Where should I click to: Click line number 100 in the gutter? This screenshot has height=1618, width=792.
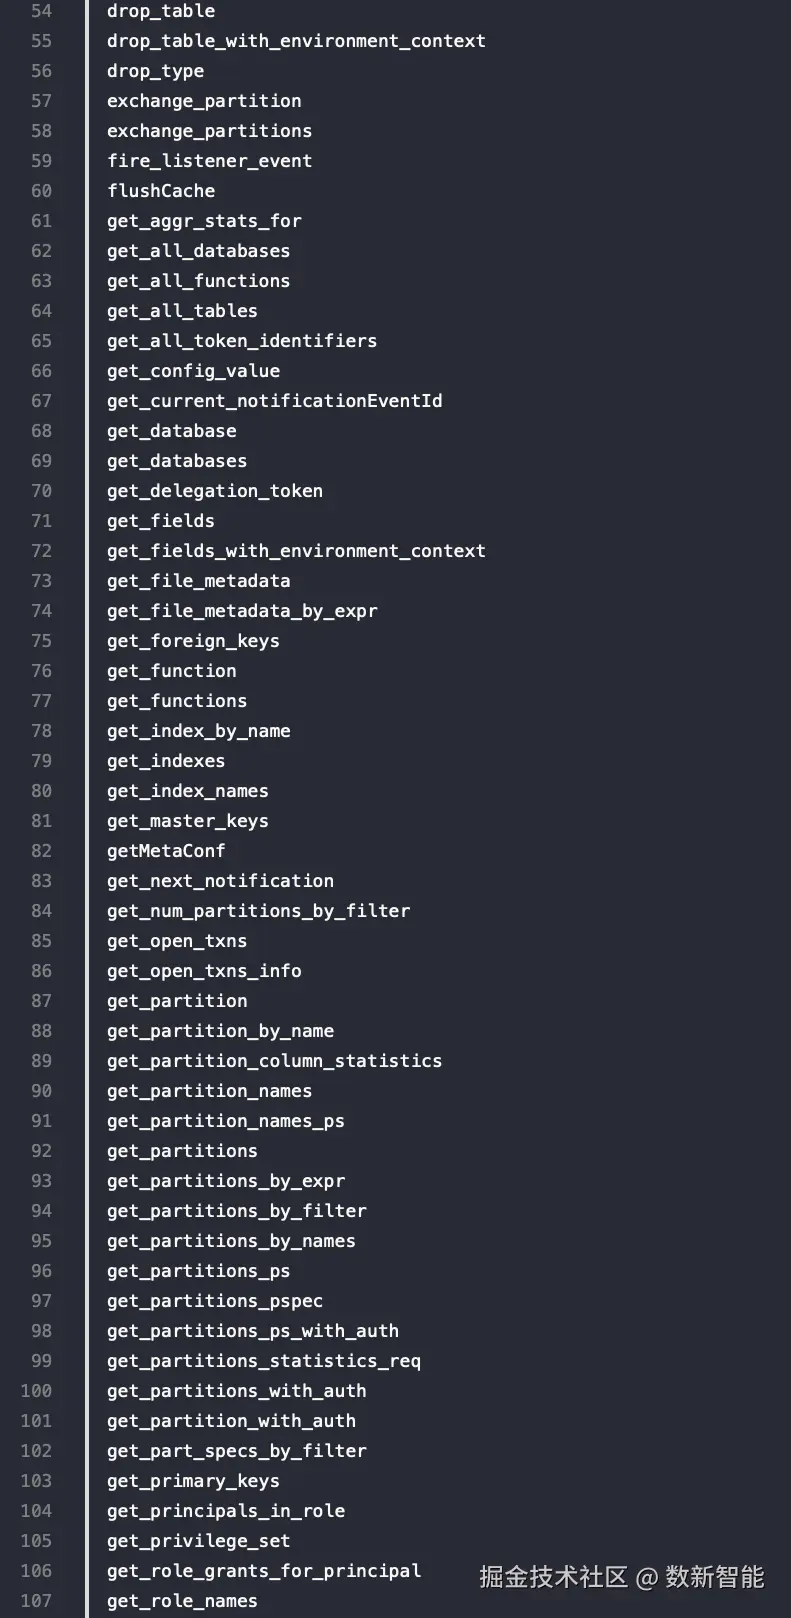36,1391
